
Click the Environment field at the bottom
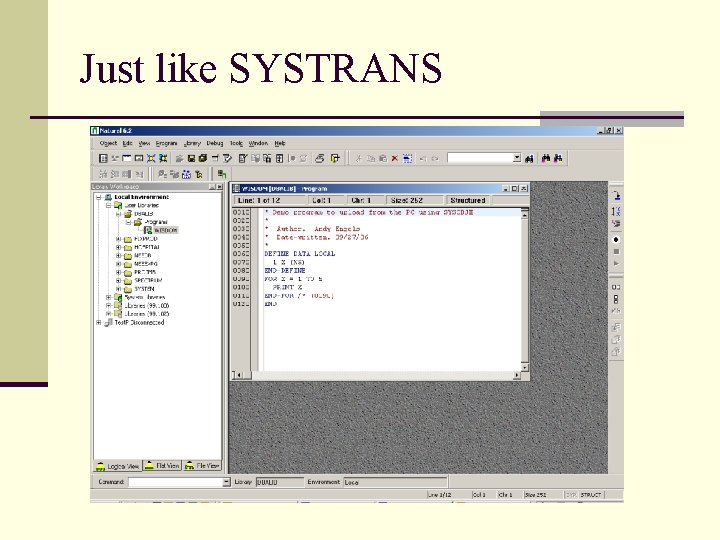pos(395,482)
